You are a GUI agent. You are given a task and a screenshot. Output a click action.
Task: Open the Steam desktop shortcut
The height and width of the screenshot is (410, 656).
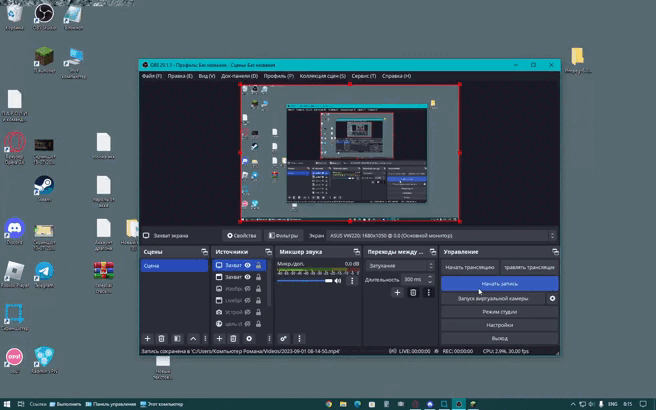coord(44,189)
